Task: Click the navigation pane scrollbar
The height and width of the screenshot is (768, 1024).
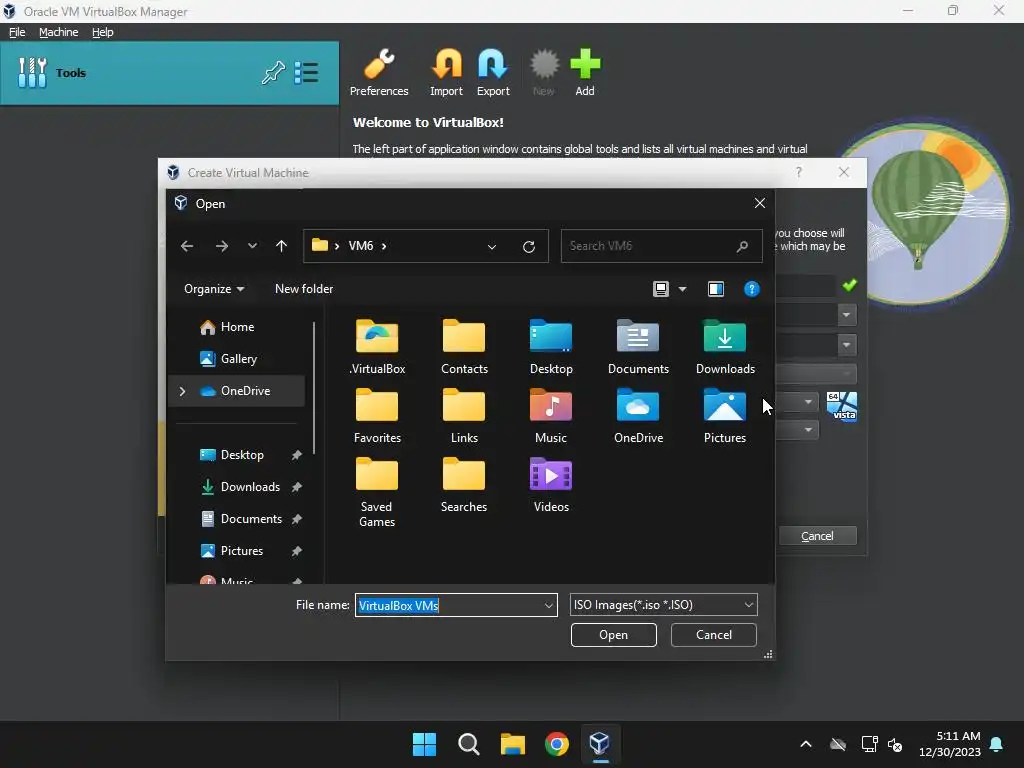Action: [x=314, y=388]
